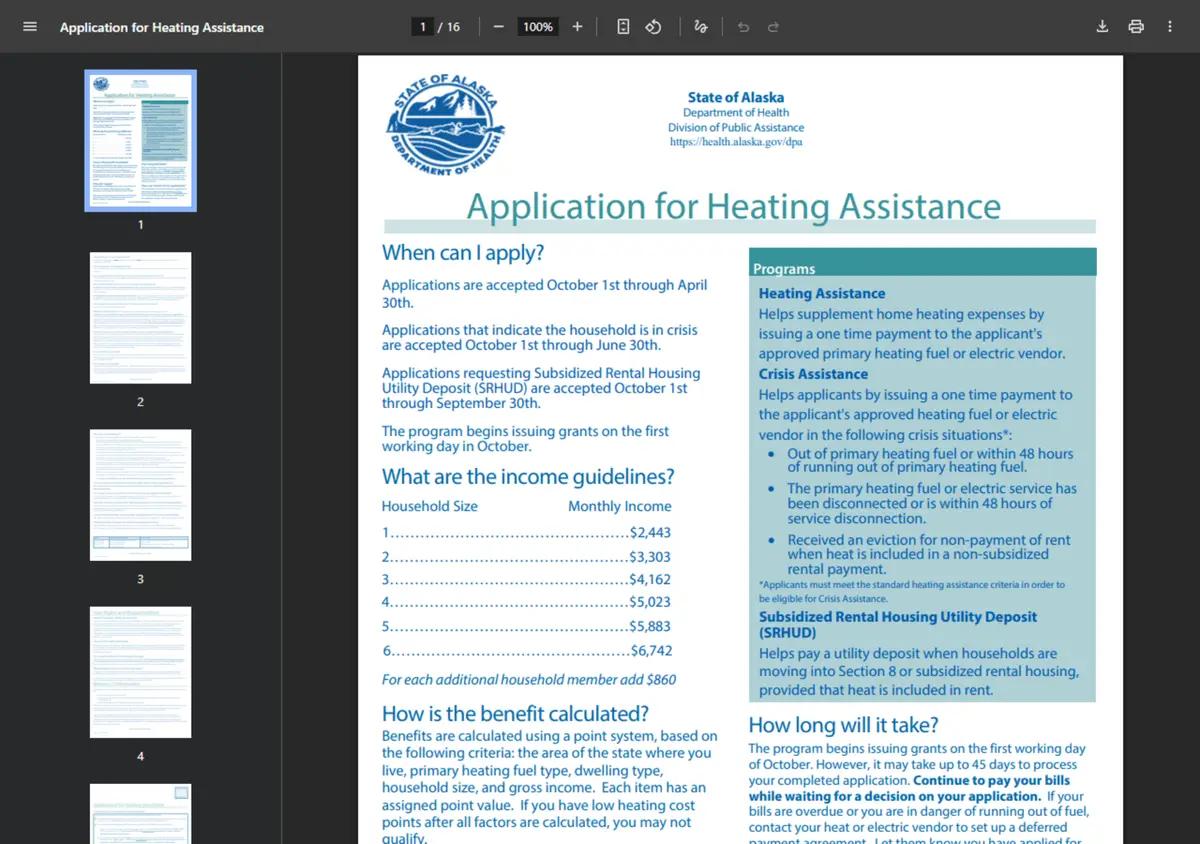Rotate the document counterclockwise
The image size is (1200, 844).
[x=653, y=27]
